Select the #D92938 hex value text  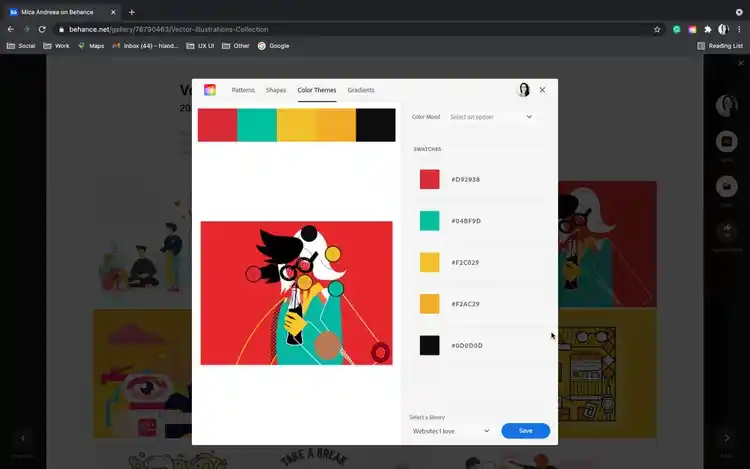[465, 179]
